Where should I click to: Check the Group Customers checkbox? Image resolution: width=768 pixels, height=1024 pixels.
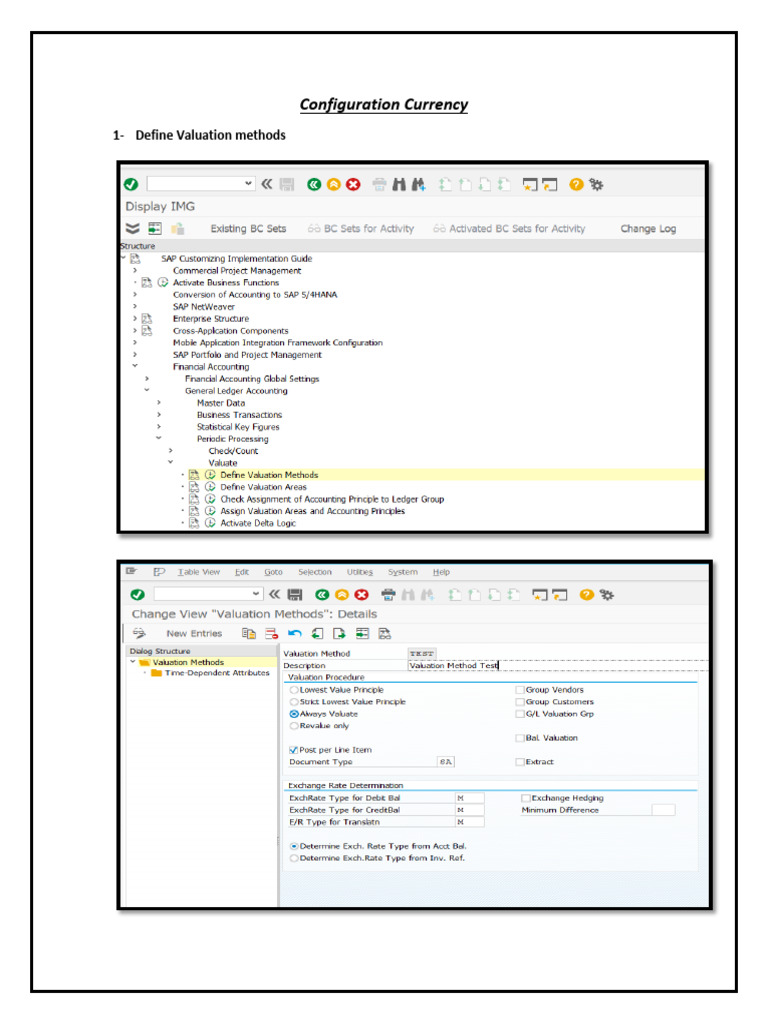(x=520, y=702)
